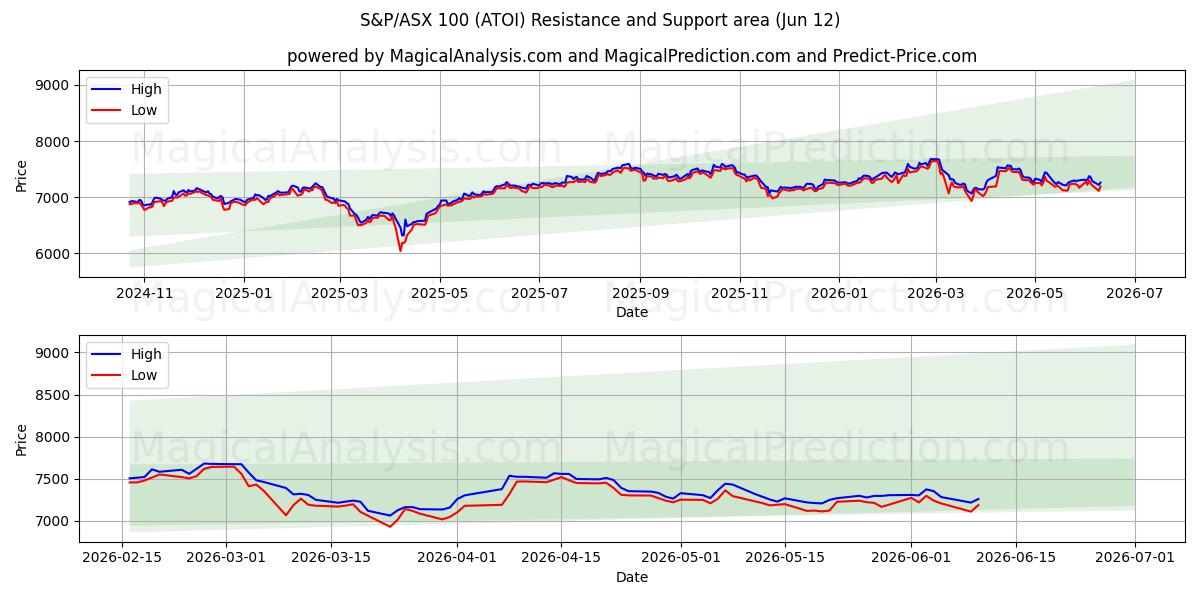This screenshot has width=1200, height=600.
Task: Click the bottom chart 'Price' axis label
Action: pos(22,438)
